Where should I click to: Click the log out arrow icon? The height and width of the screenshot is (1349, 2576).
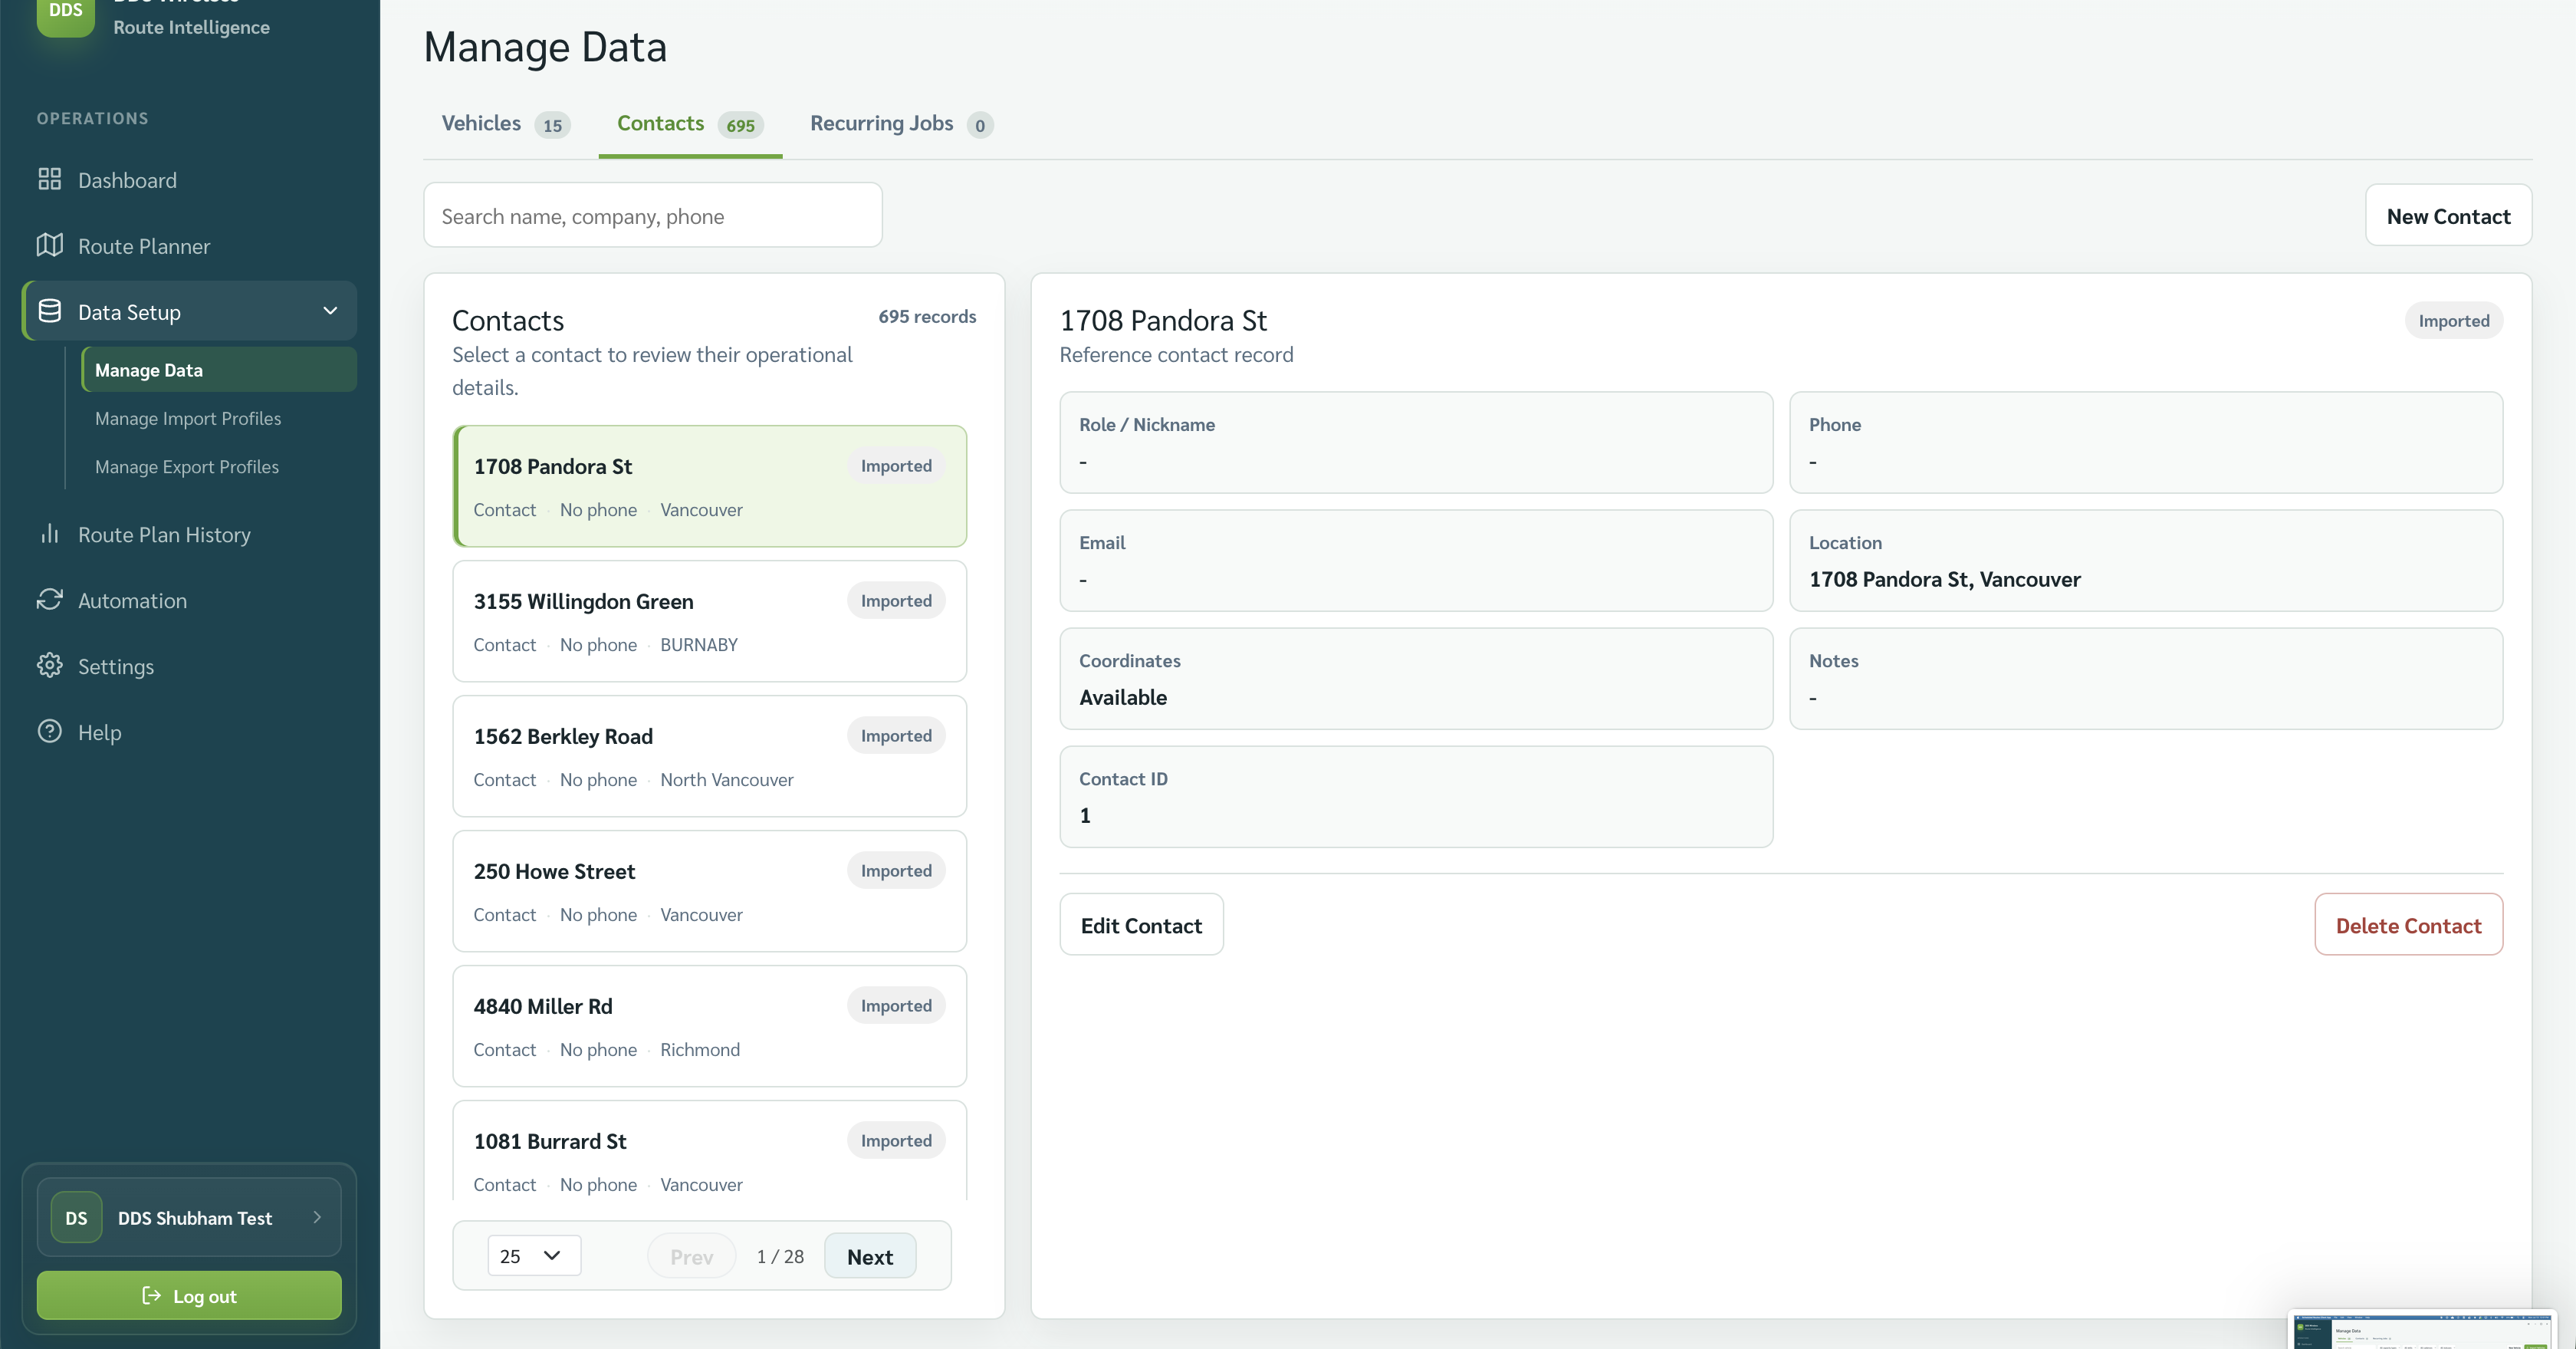pyautogui.click(x=152, y=1296)
